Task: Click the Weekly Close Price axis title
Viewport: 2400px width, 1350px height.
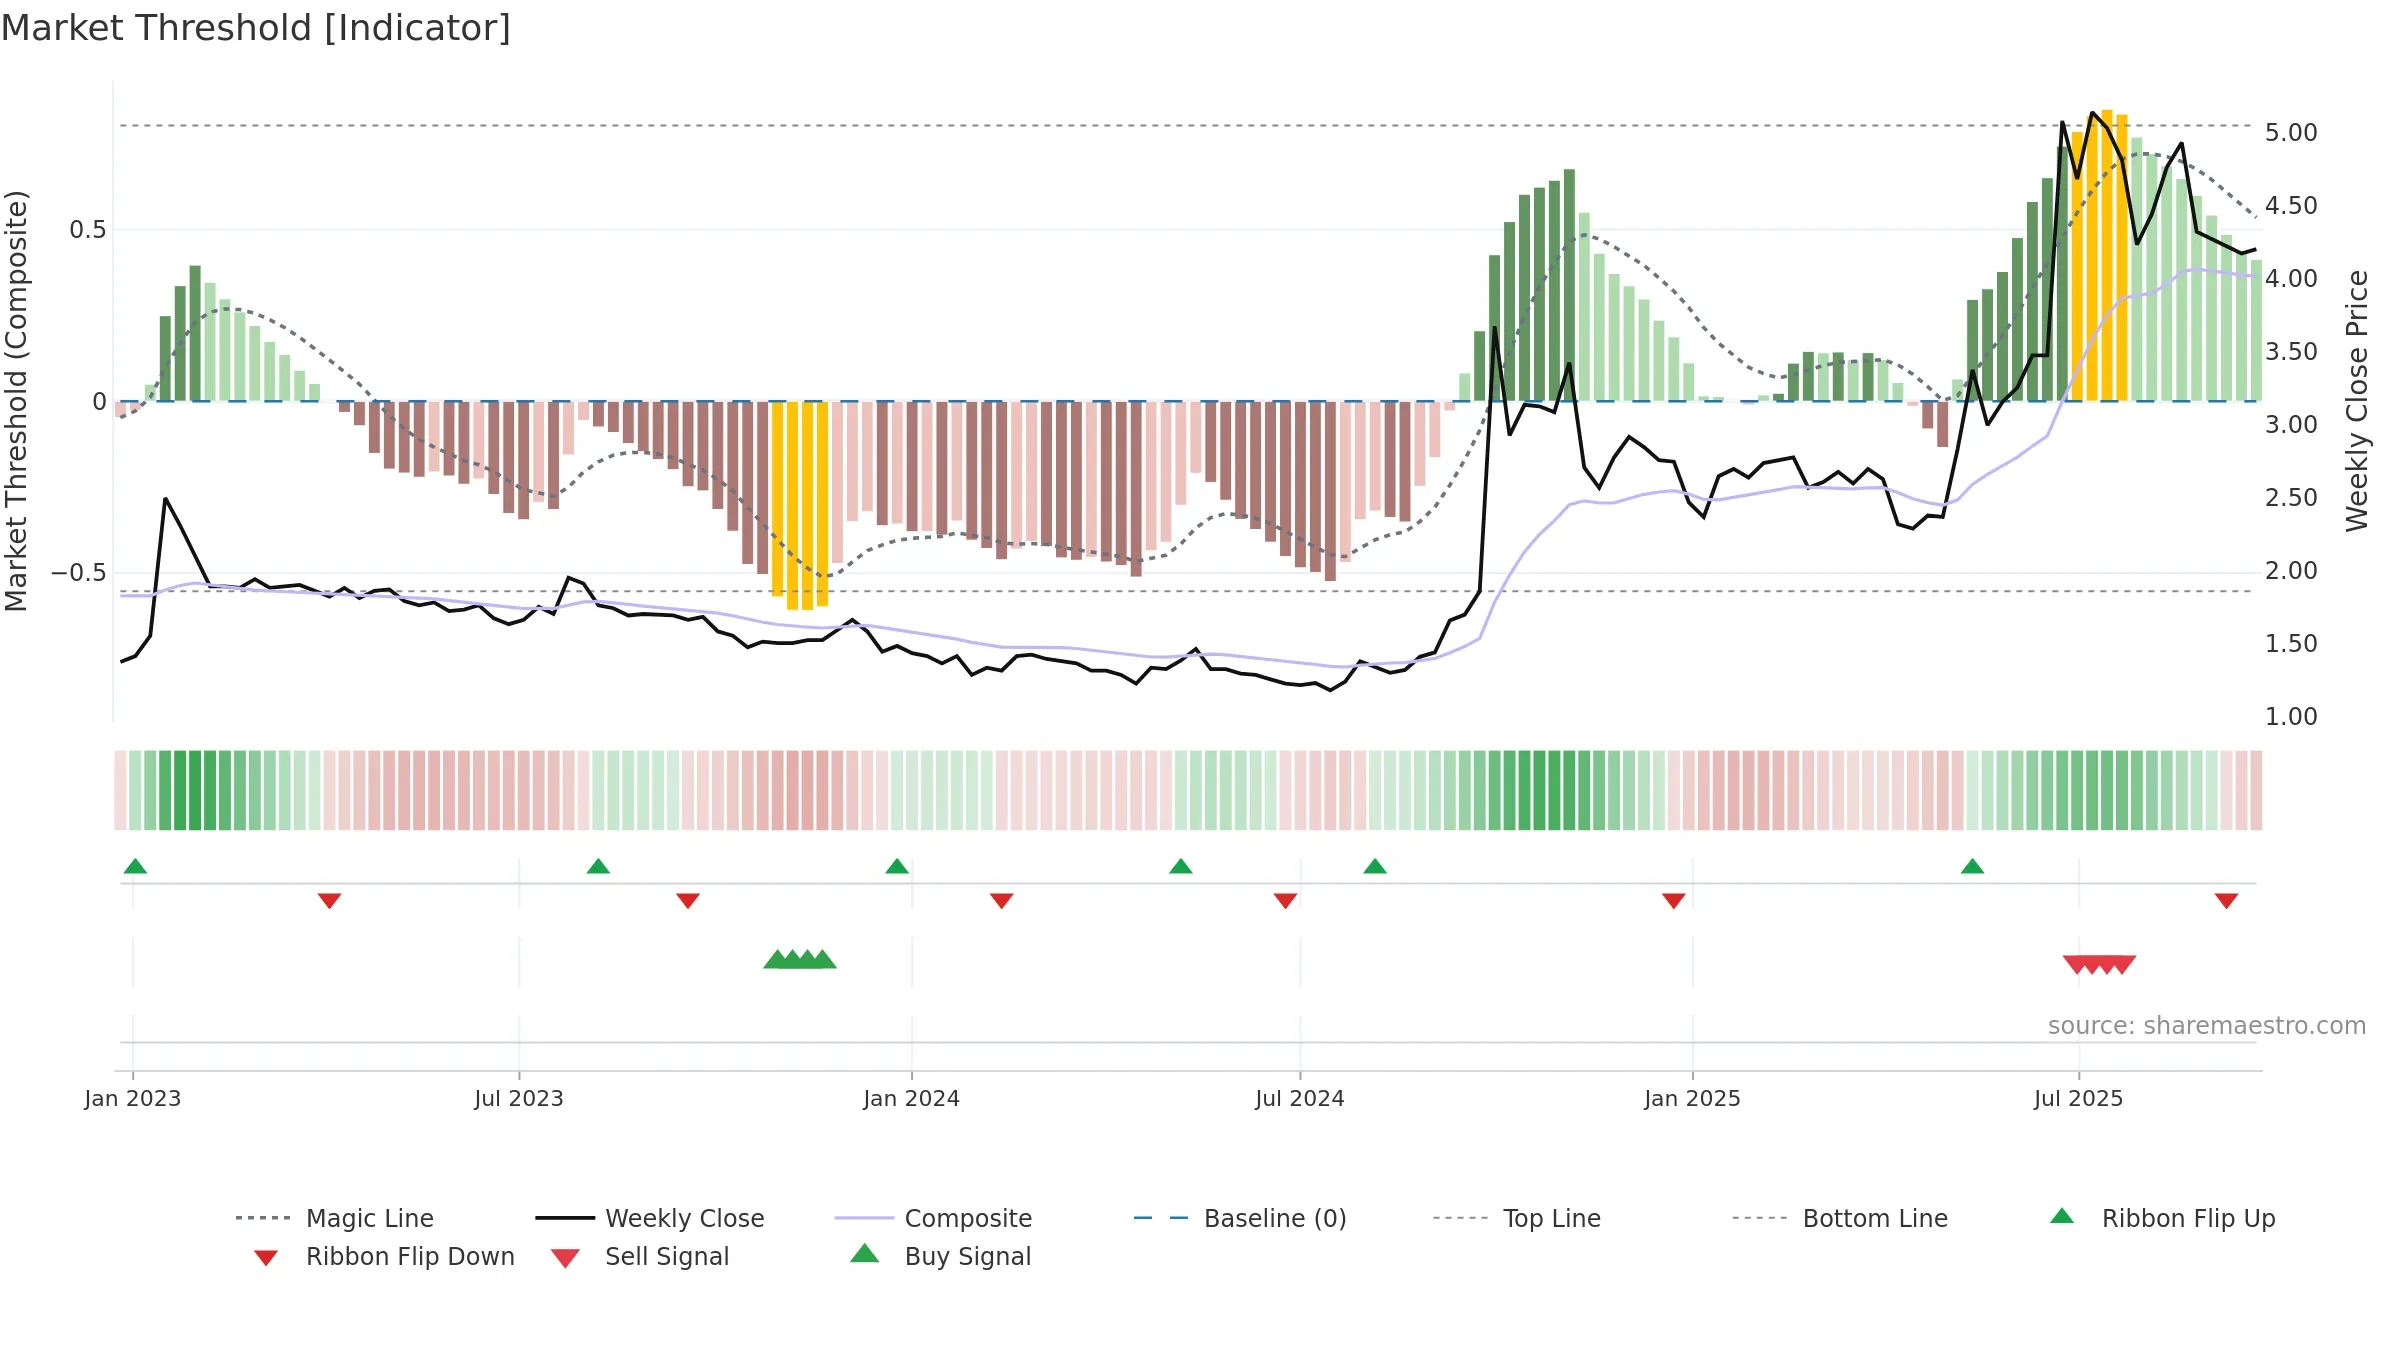Action: point(2358,400)
